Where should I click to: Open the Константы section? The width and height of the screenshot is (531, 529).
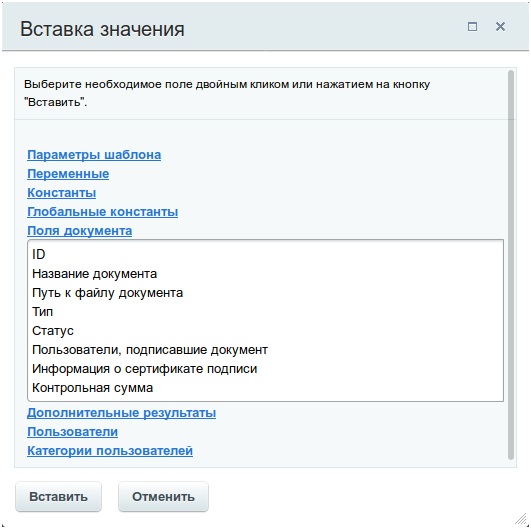[x=61, y=193]
